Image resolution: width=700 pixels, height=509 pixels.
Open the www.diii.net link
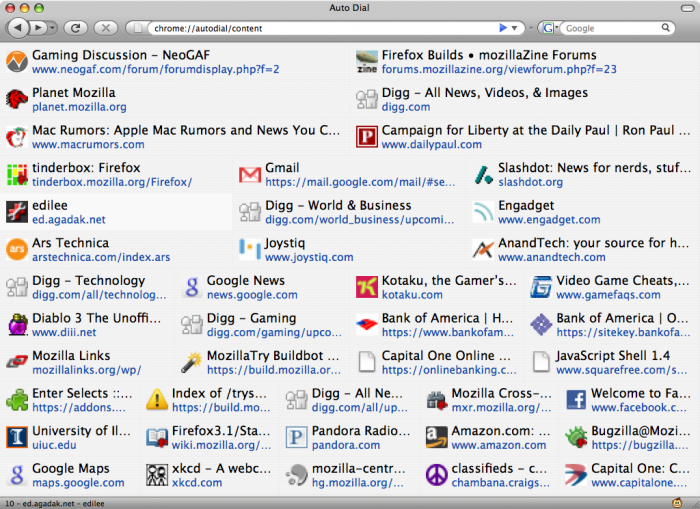tap(64, 332)
